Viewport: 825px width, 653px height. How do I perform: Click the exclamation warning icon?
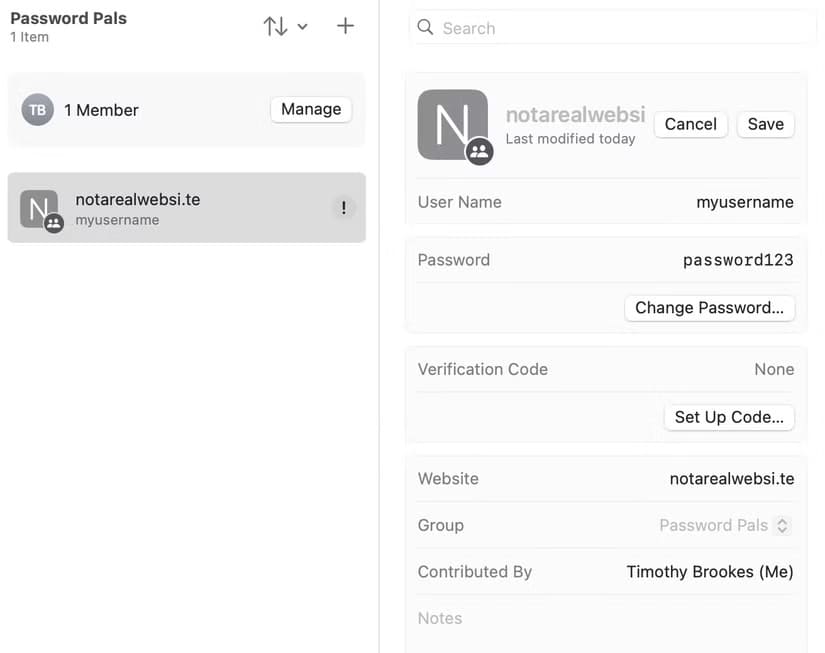[x=344, y=208]
